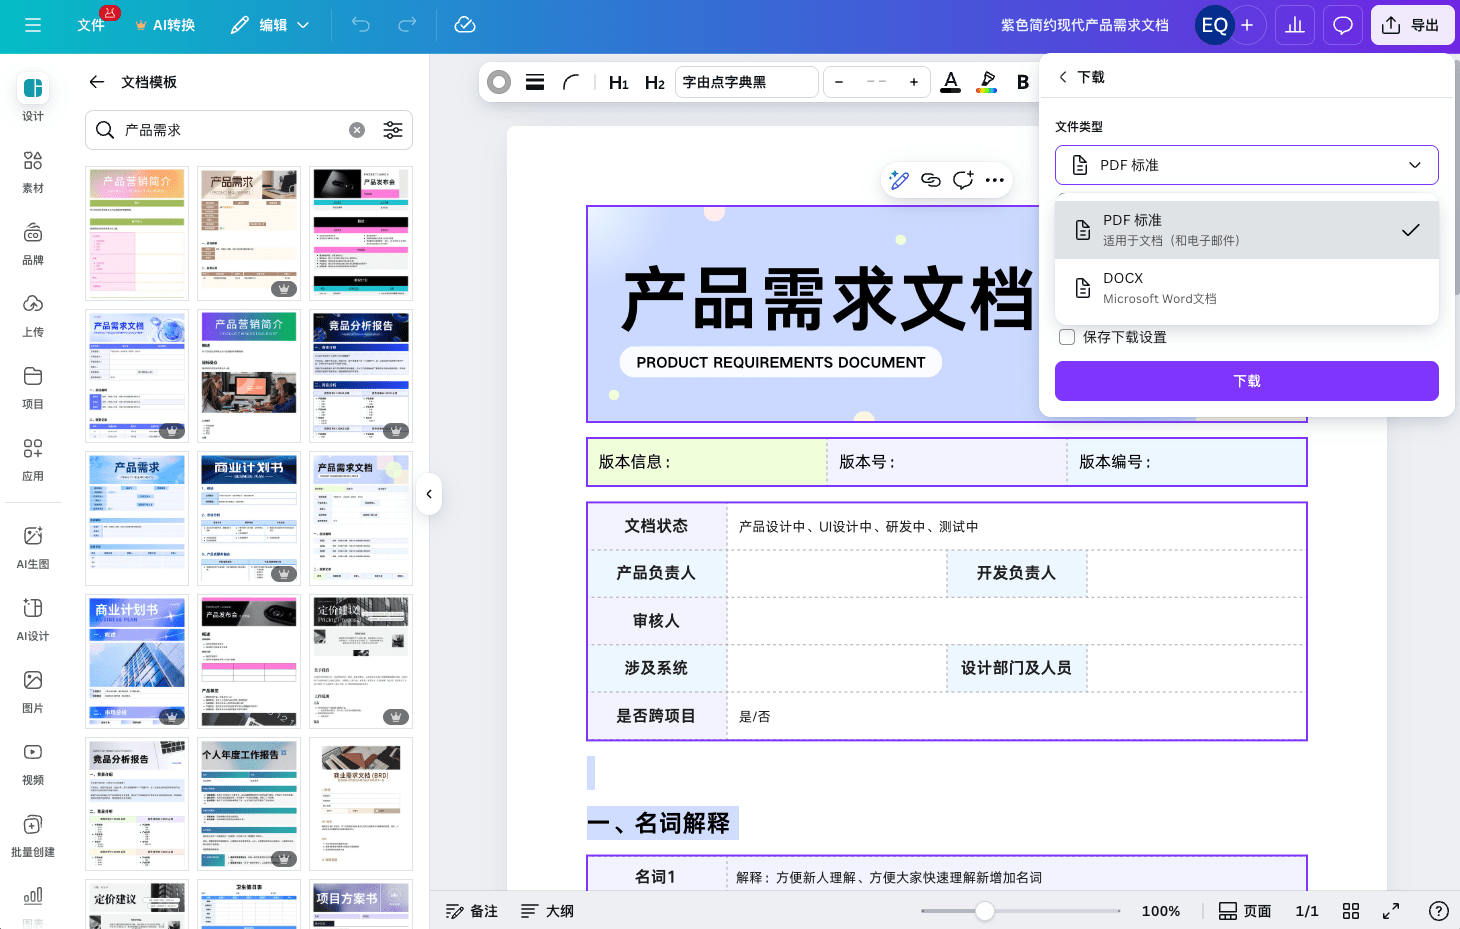Increase the font size

(x=914, y=82)
